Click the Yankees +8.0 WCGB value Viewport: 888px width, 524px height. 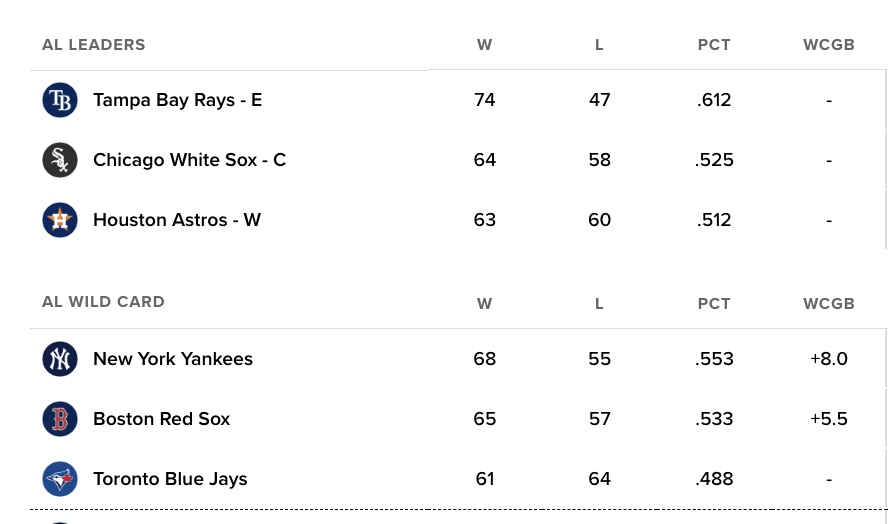click(x=829, y=359)
